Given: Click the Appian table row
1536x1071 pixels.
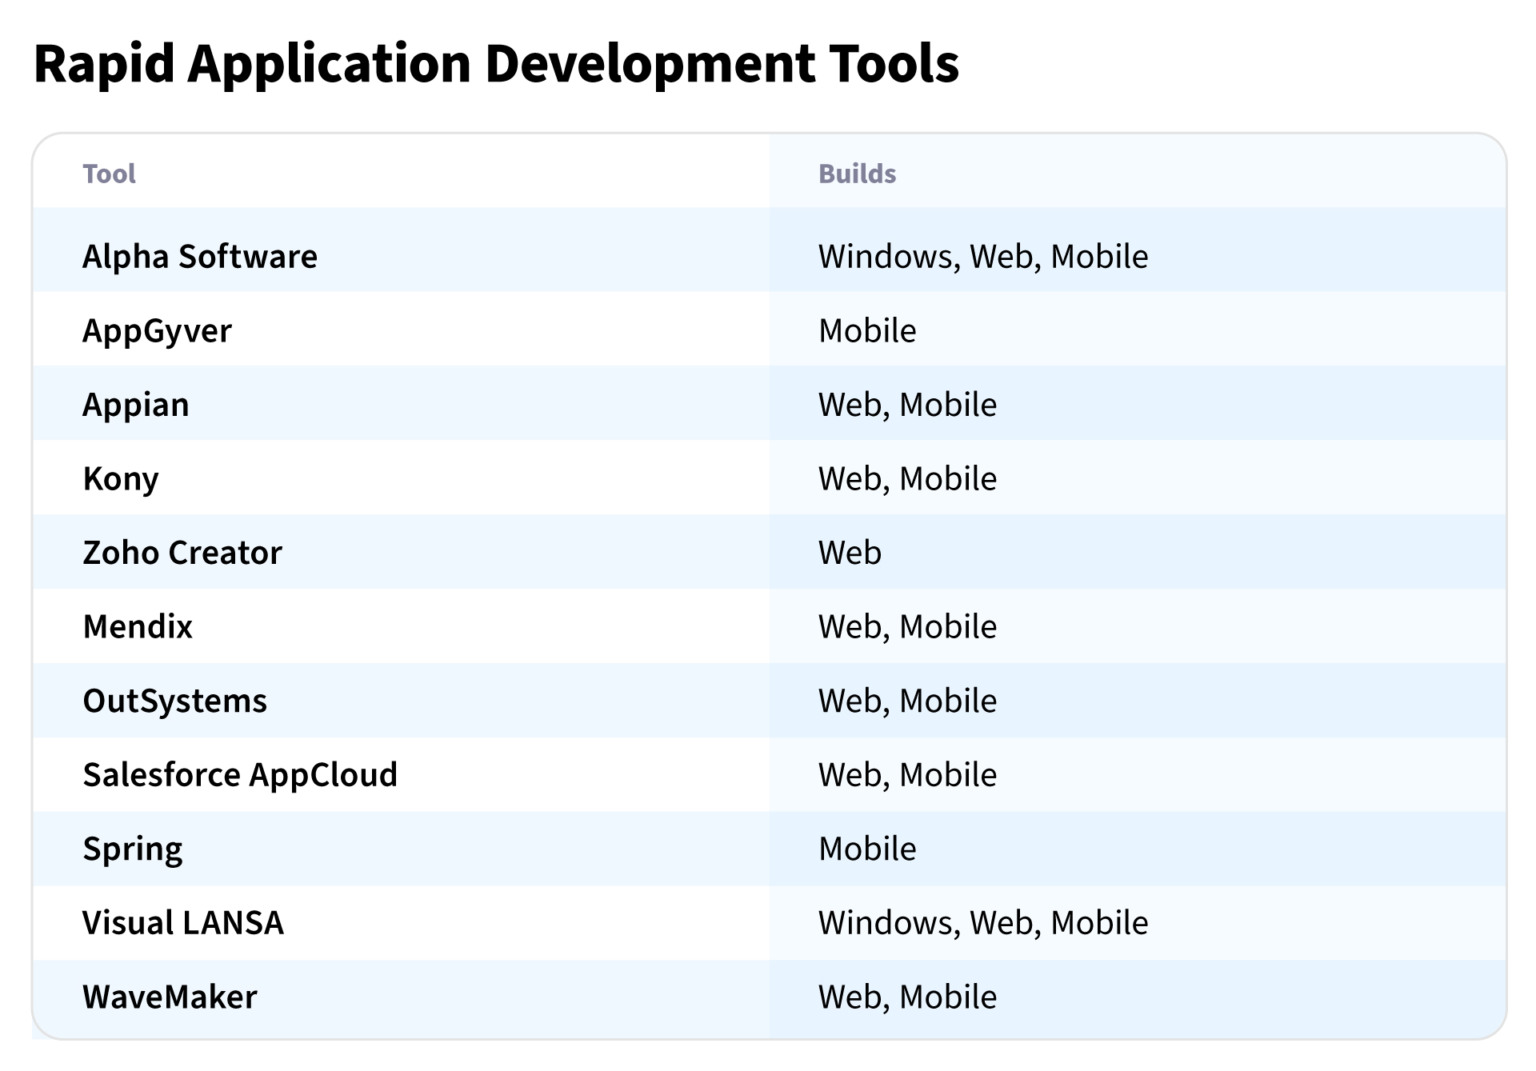Looking at the screenshot, I should pos(135,404).
